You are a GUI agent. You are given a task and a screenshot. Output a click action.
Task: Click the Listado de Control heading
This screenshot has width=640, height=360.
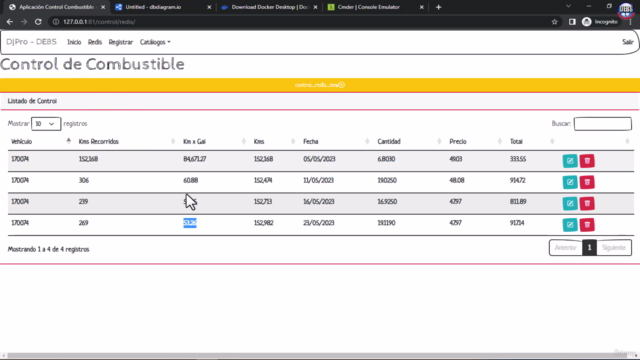tap(32, 101)
